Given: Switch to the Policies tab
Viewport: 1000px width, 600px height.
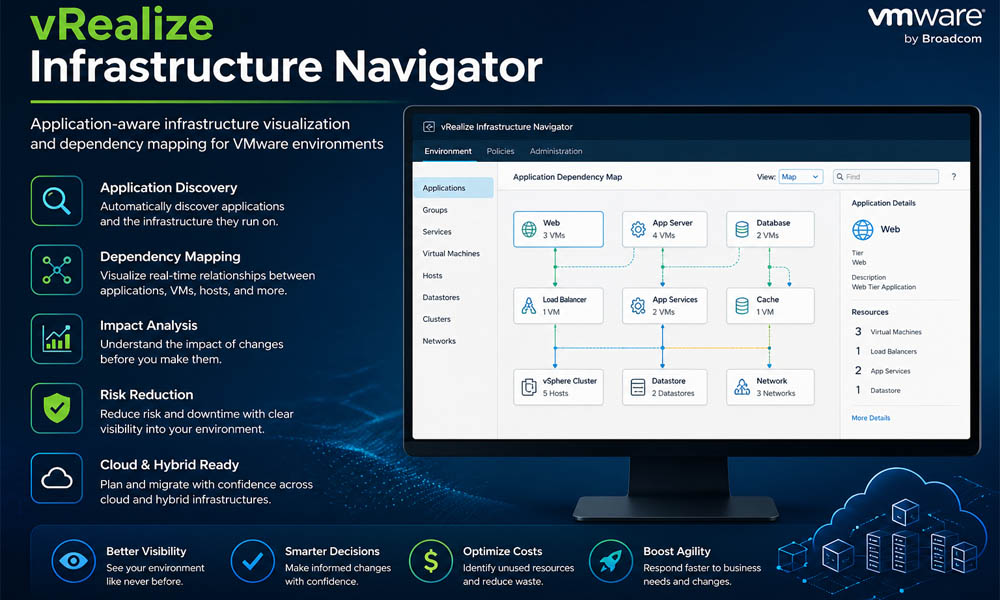Looking at the screenshot, I should point(500,151).
